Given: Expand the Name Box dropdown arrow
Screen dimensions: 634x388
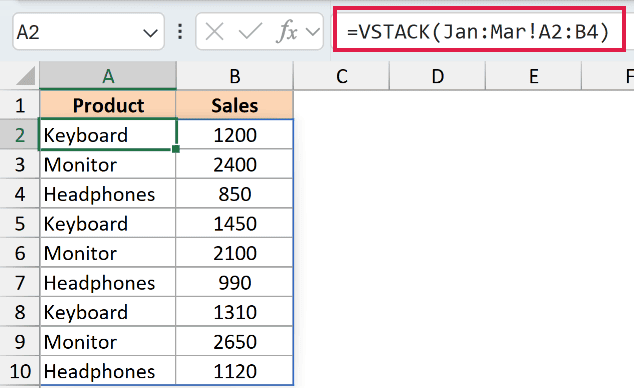Looking at the screenshot, I should [150, 33].
